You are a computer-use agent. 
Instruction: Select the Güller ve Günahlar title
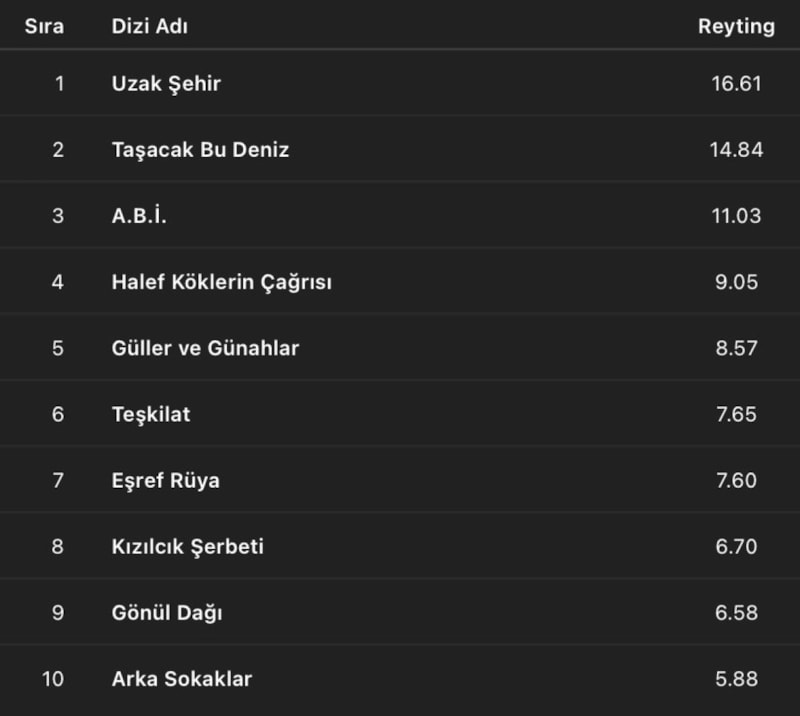[x=205, y=348]
